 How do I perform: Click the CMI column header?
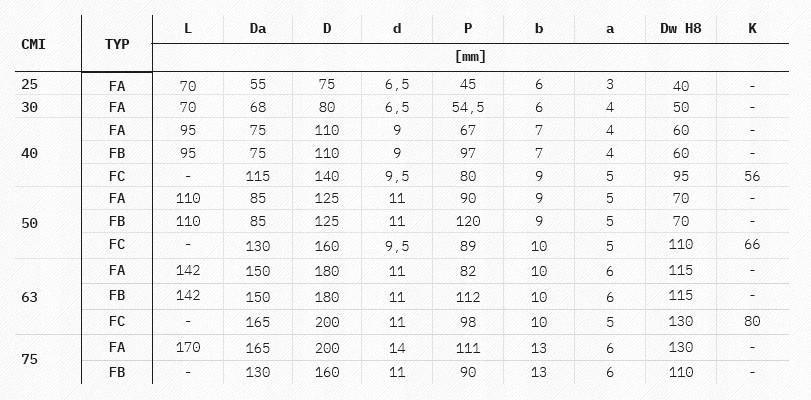click(x=33, y=45)
